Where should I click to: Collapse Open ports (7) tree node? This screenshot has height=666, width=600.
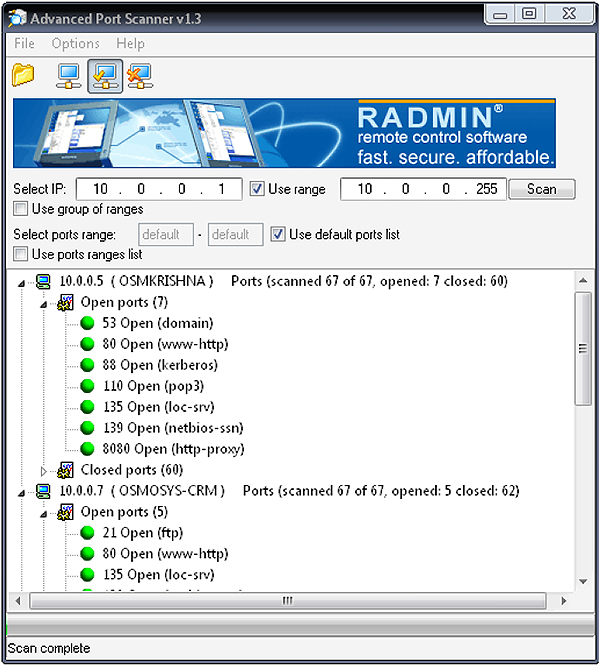tap(43, 305)
